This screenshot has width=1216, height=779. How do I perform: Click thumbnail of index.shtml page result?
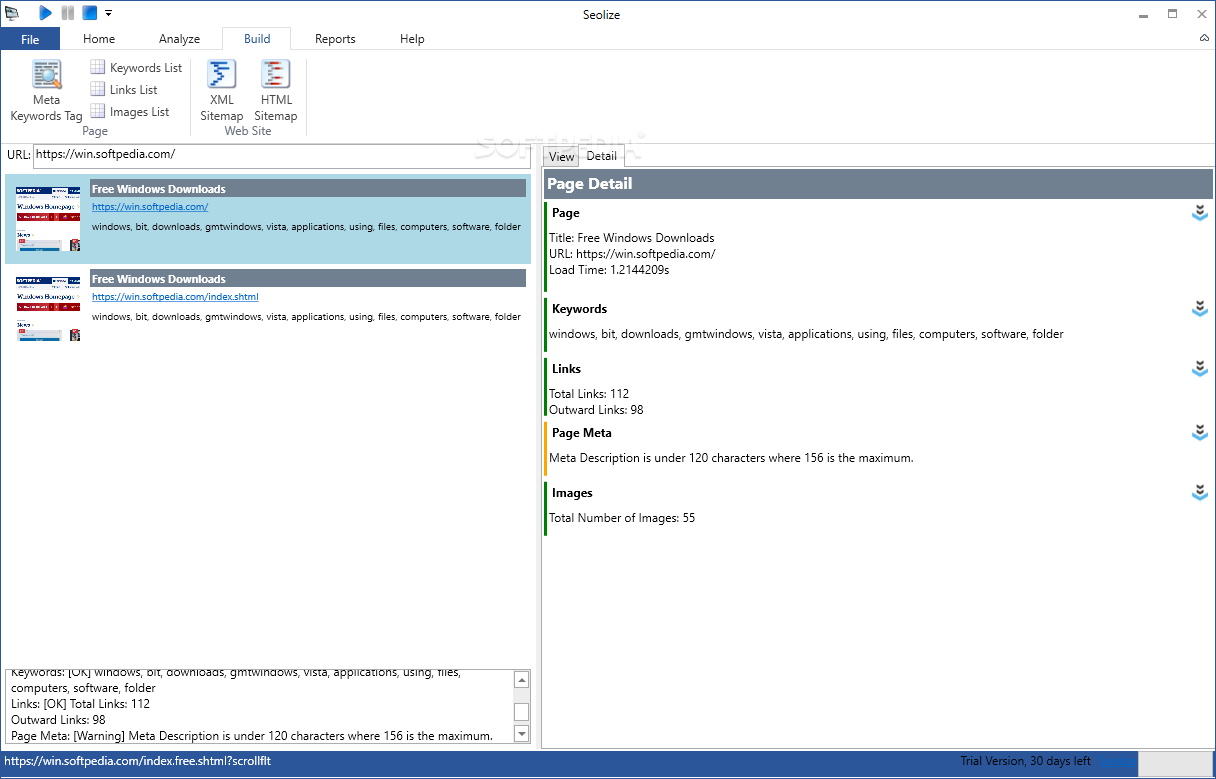(48, 308)
